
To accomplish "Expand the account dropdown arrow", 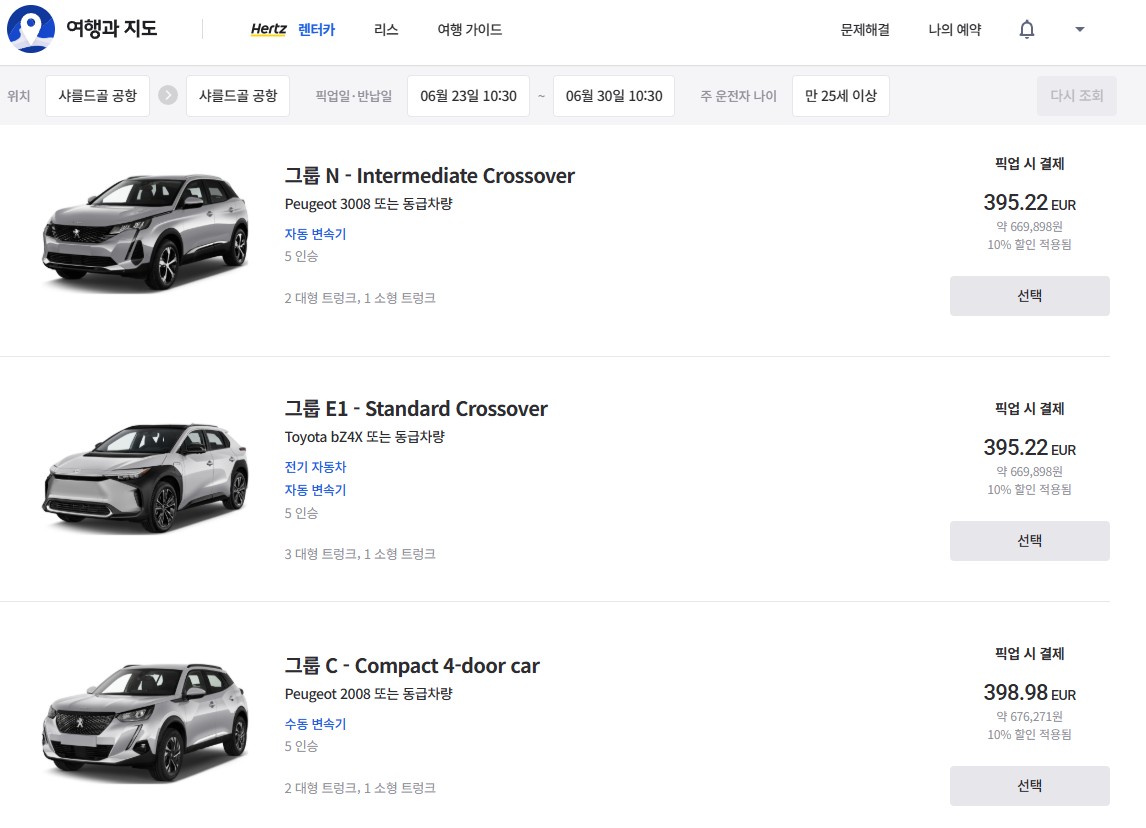I will [1079, 30].
